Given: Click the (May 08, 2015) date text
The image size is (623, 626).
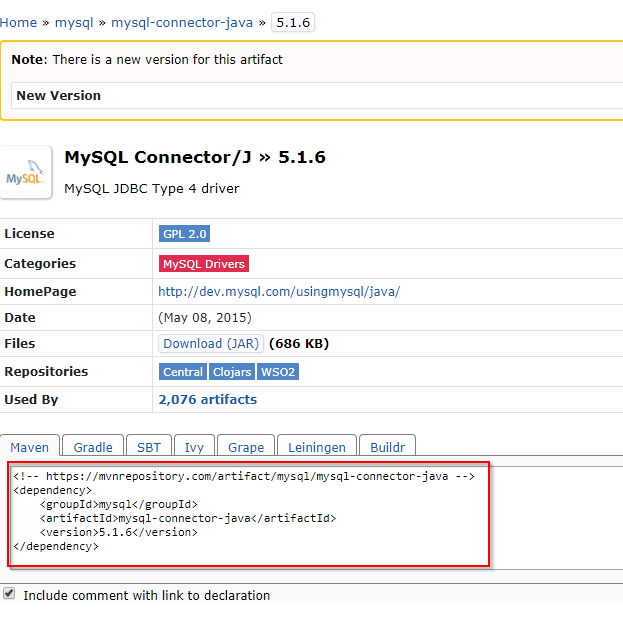Looking at the screenshot, I should [x=205, y=317].
